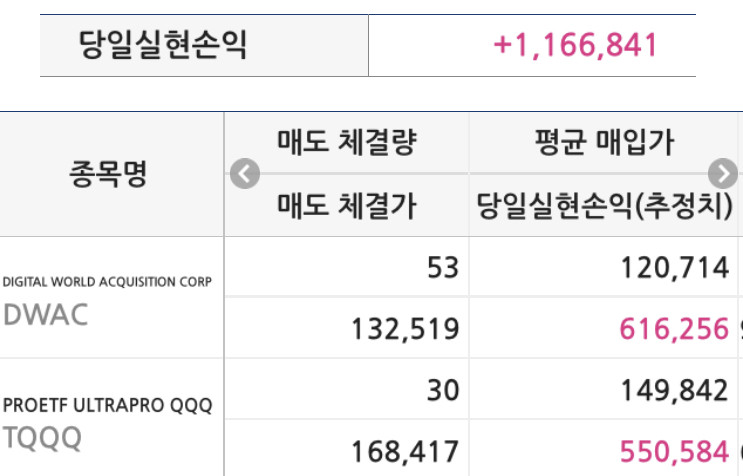Select TQQQ realized profit 550,584
The height and width of the screenshot is (476, 743).
[x=674, y=452]
